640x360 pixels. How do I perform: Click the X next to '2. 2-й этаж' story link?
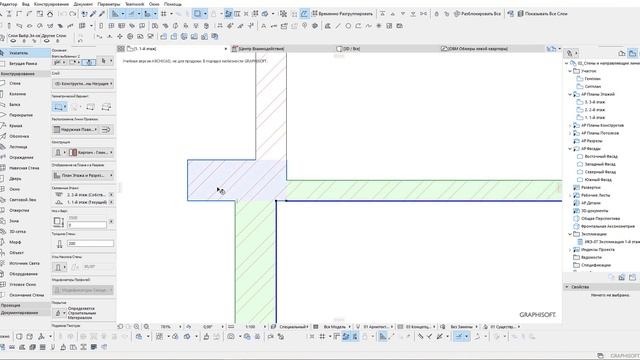[x=111, y=195]
